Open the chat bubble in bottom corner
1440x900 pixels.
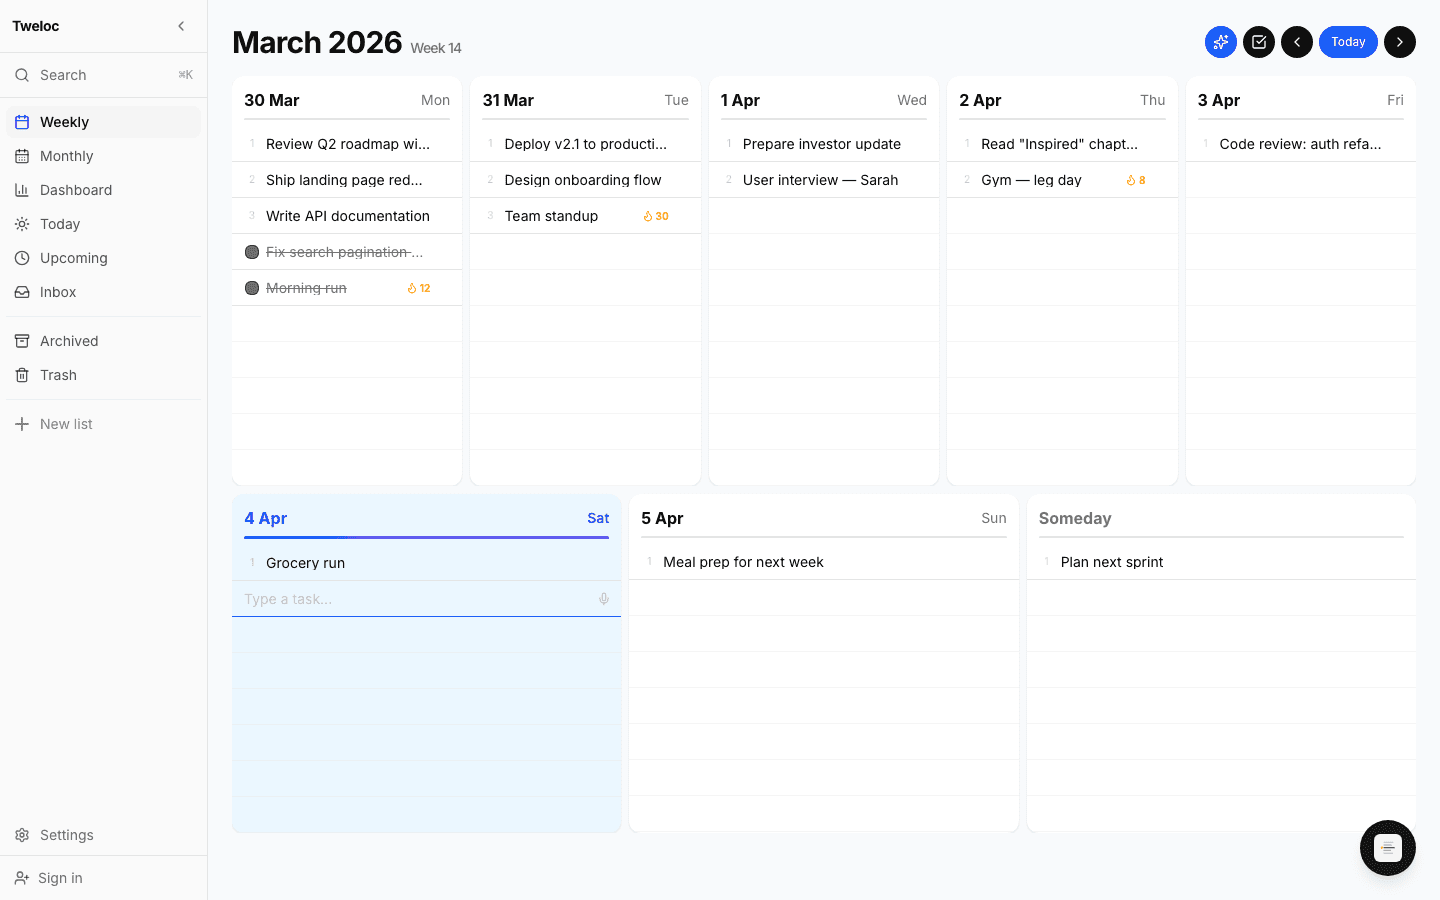point(1387,847)
